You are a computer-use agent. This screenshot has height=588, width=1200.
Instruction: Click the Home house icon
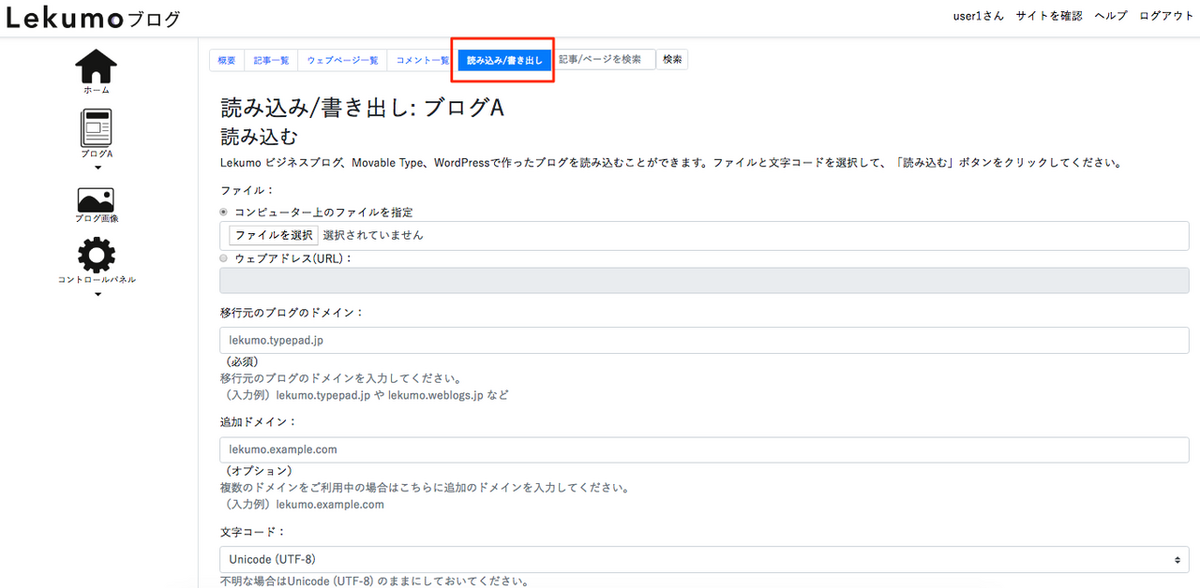tap(96, 65)
